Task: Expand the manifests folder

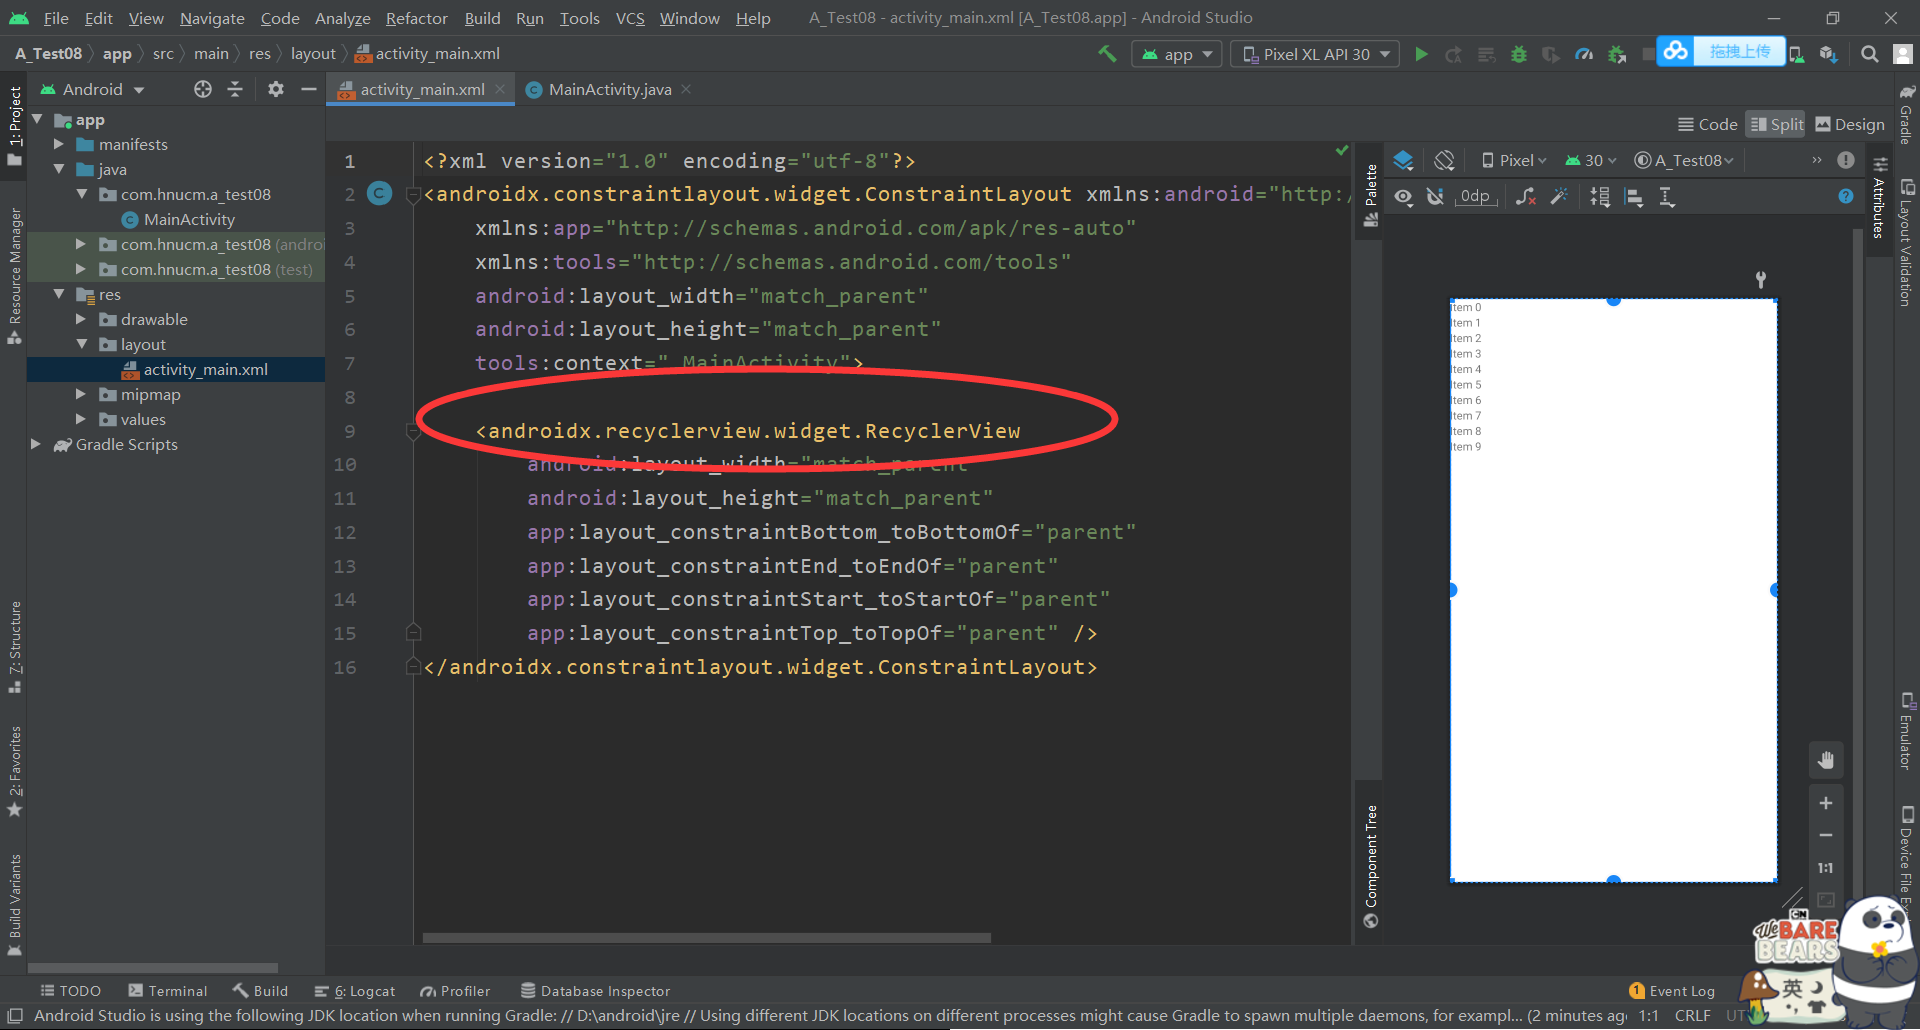Action: tap(59, 145)
